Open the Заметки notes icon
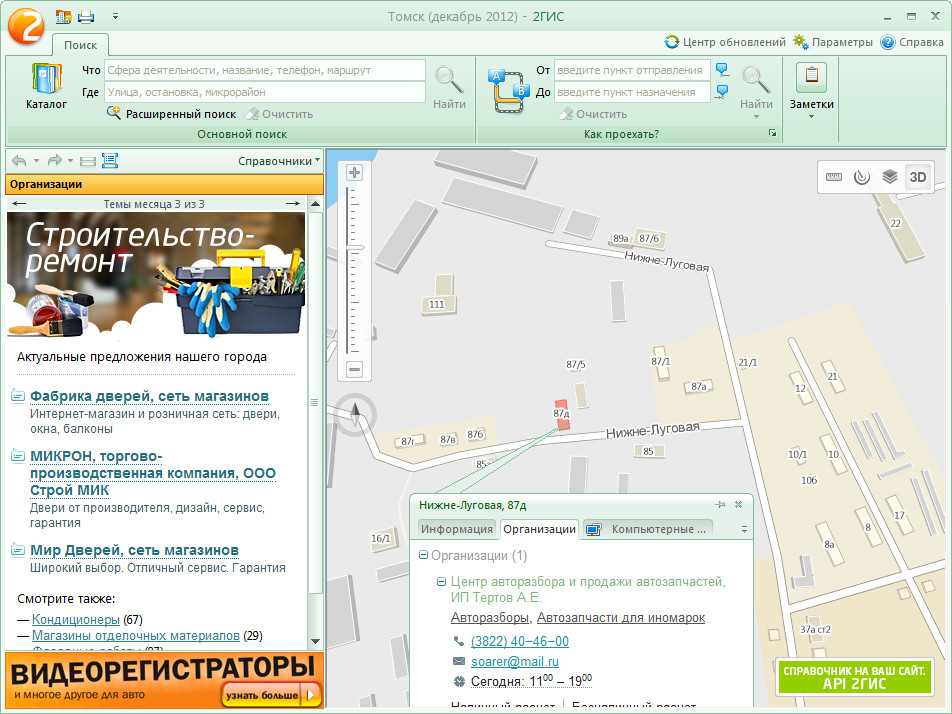Screen dimensions: 952x714 tap(811, 76)
